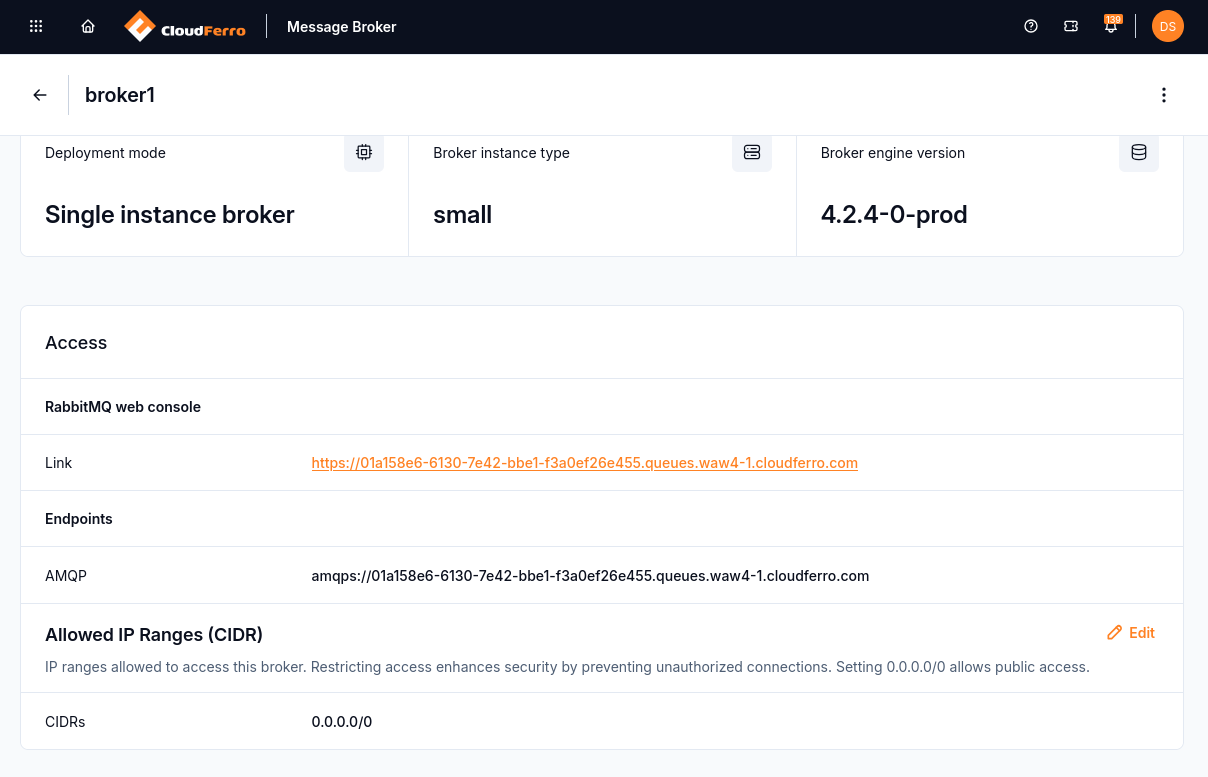Click the Single instance broker value
The height and width of the screenshot is (777, 1208).
coord(170,215)
